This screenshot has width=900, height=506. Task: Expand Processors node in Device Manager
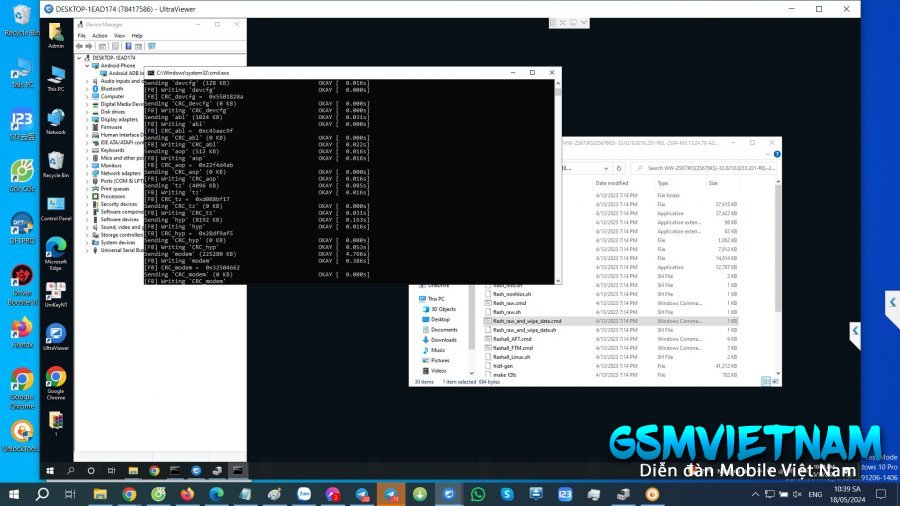click(87, 196)
